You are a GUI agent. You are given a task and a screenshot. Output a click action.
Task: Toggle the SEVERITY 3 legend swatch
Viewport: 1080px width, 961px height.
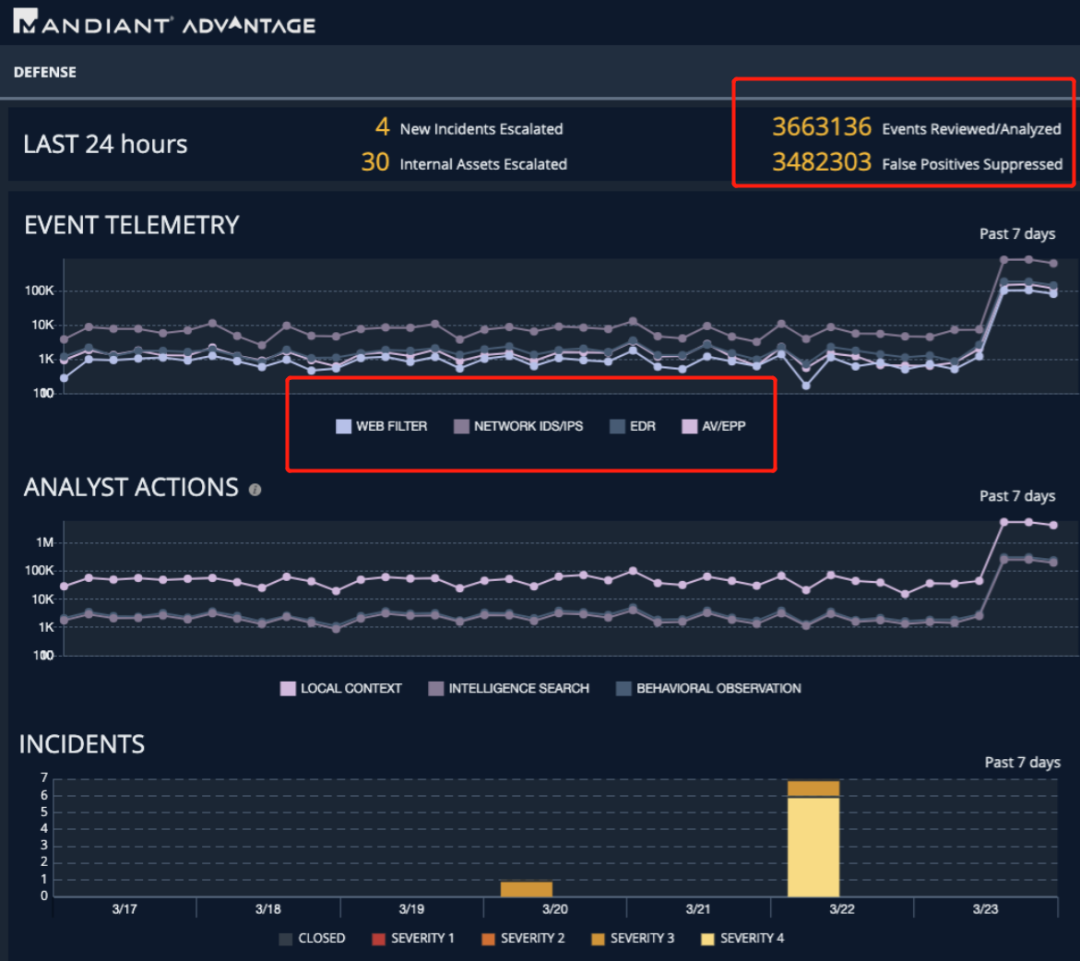[598, 939]
